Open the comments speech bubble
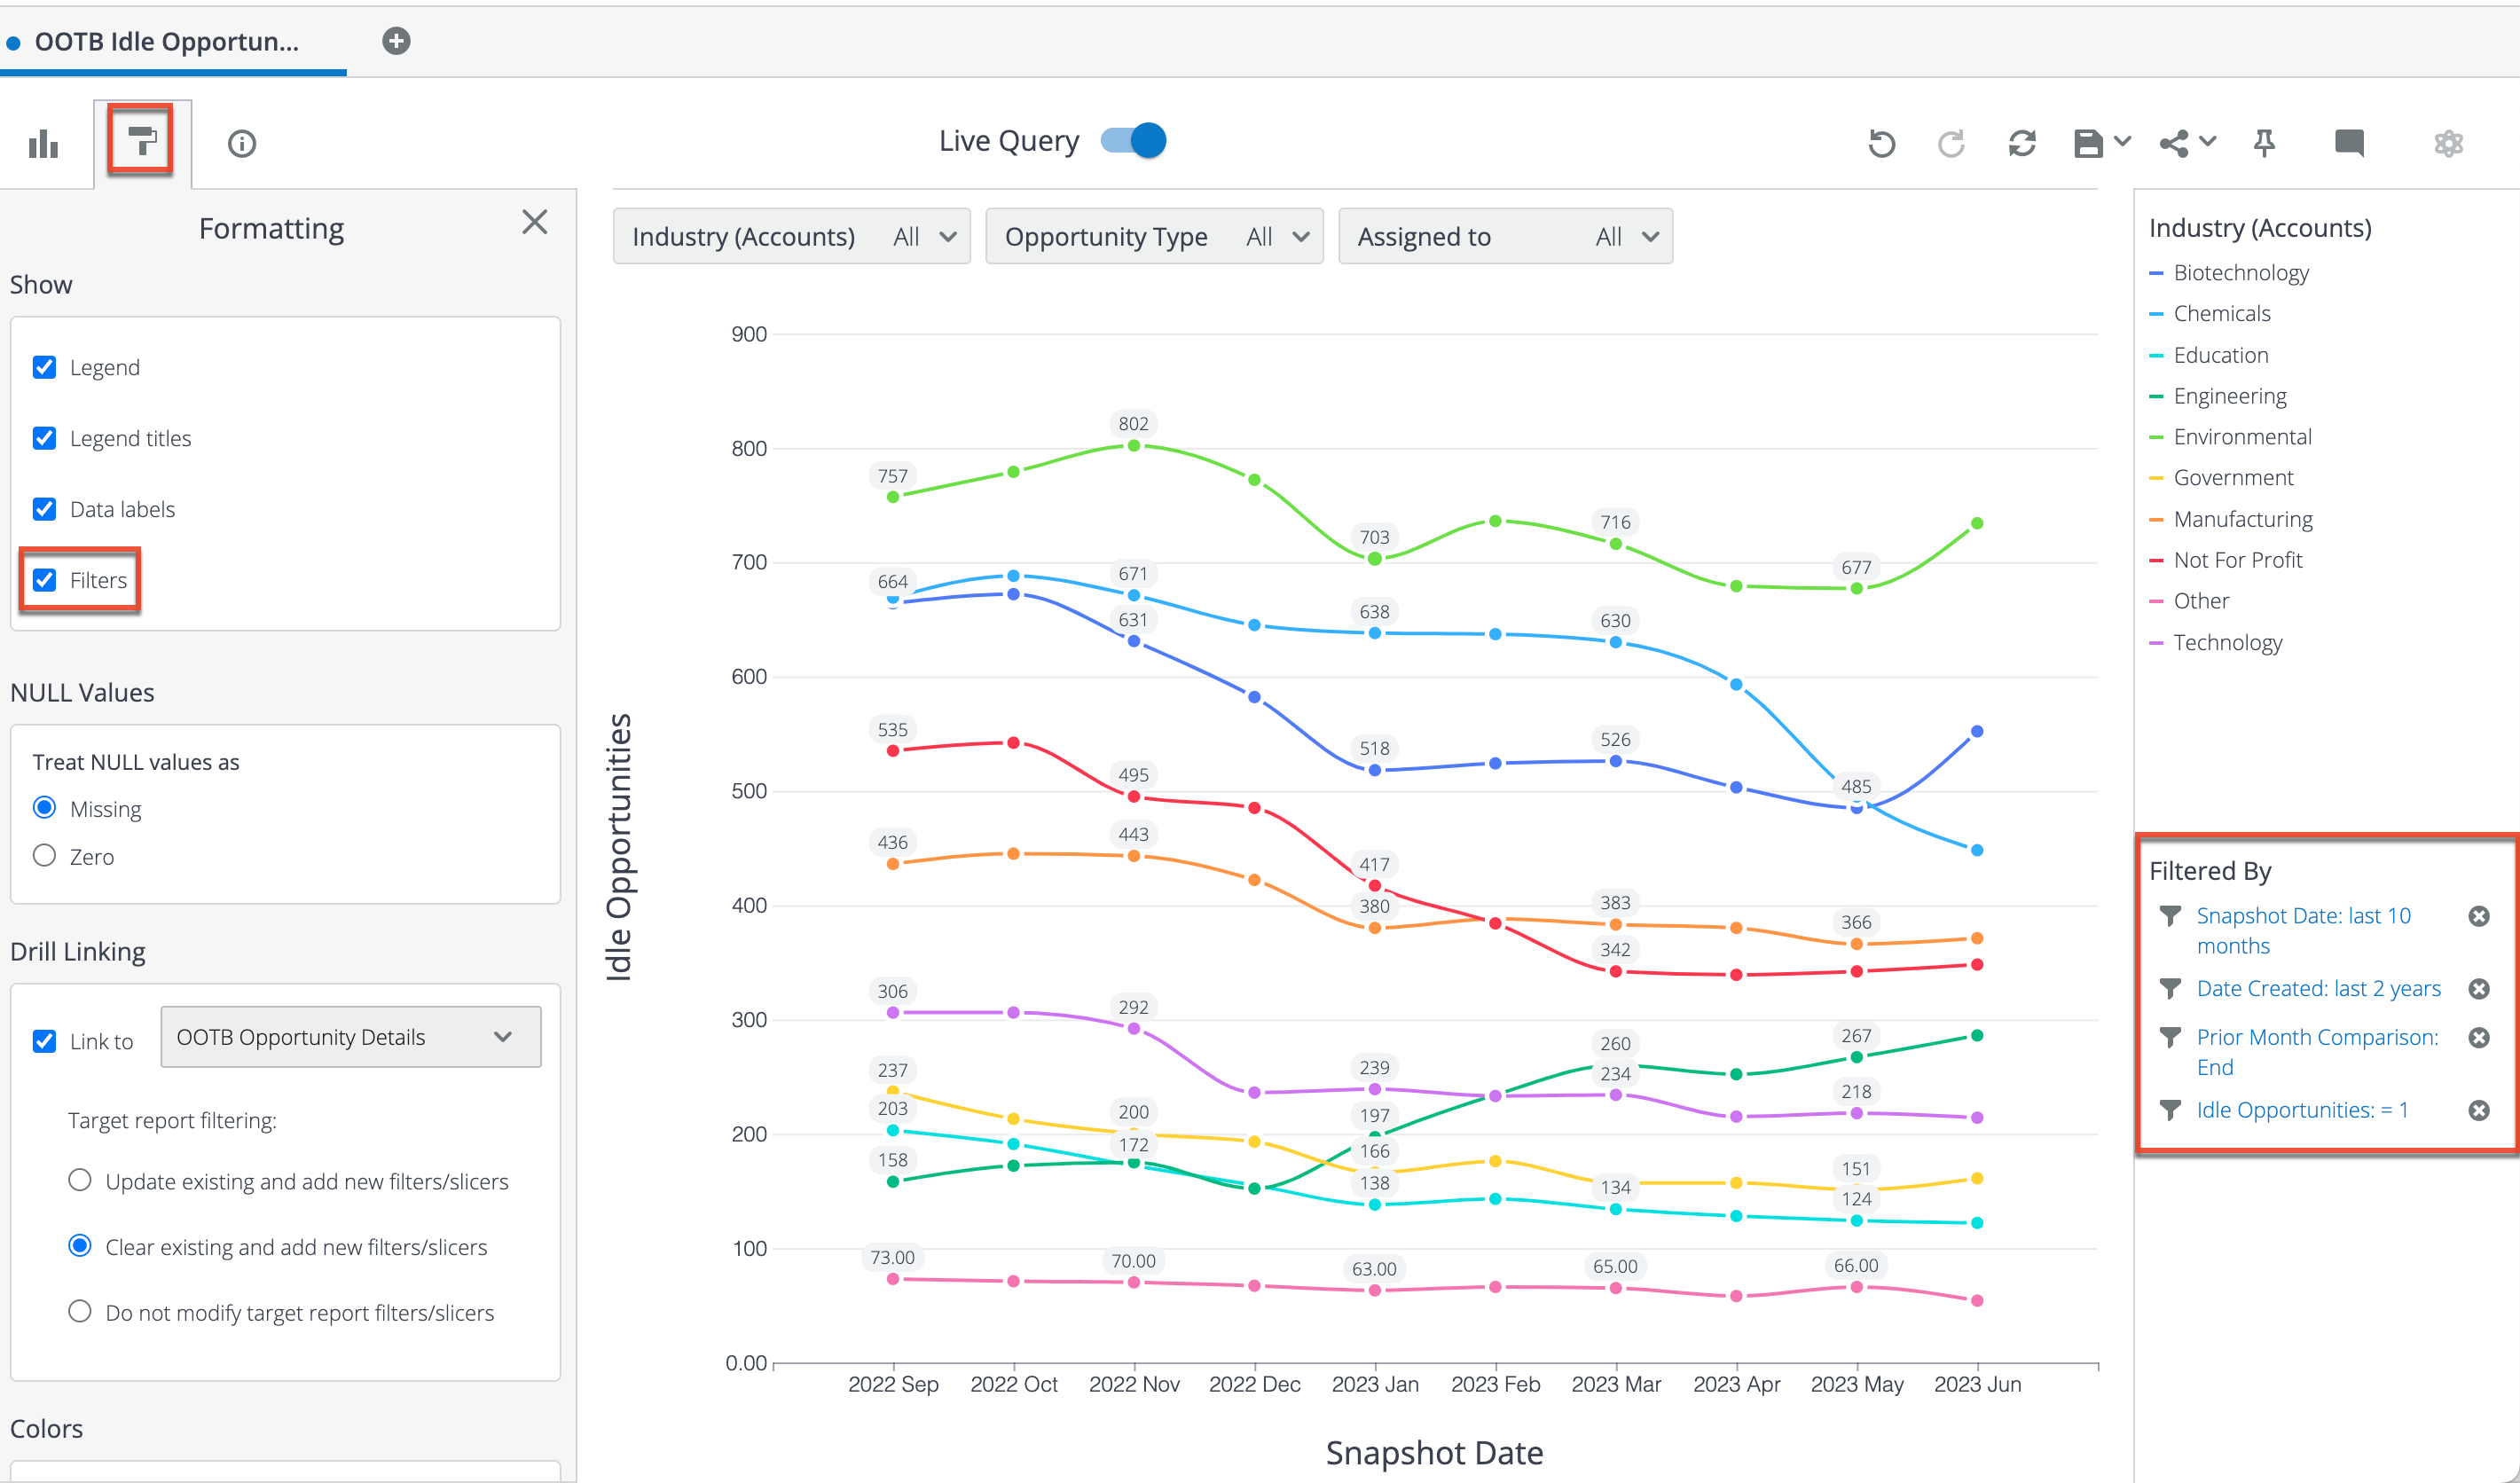2520x1483 pixels. 2349,143
